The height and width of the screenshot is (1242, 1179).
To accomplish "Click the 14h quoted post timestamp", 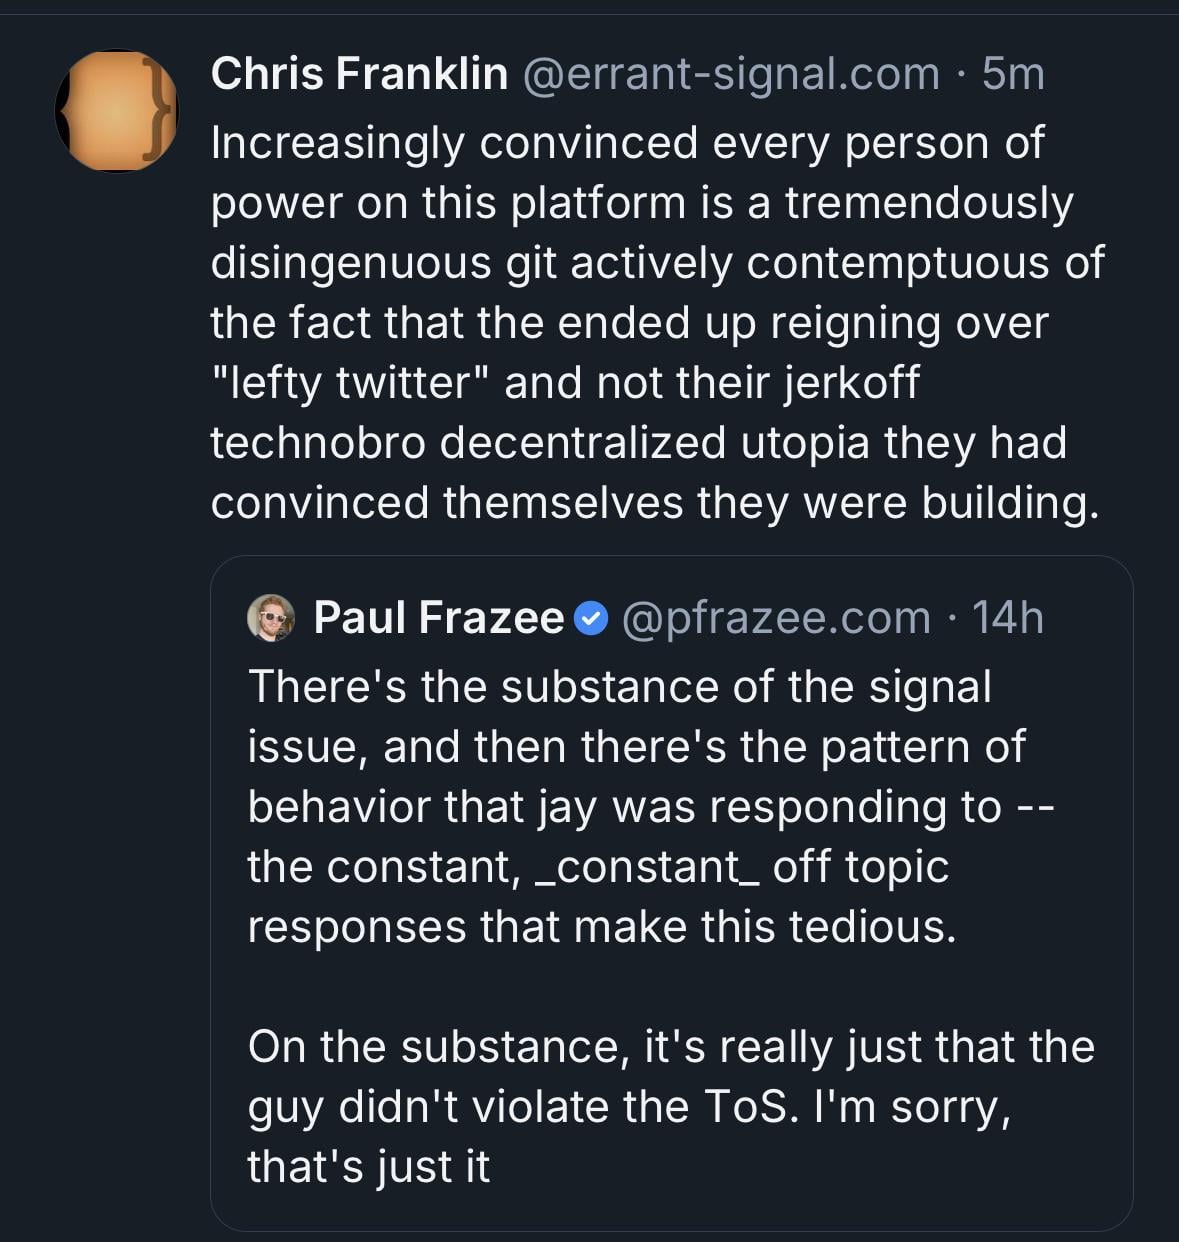I will pos(1007,618).
